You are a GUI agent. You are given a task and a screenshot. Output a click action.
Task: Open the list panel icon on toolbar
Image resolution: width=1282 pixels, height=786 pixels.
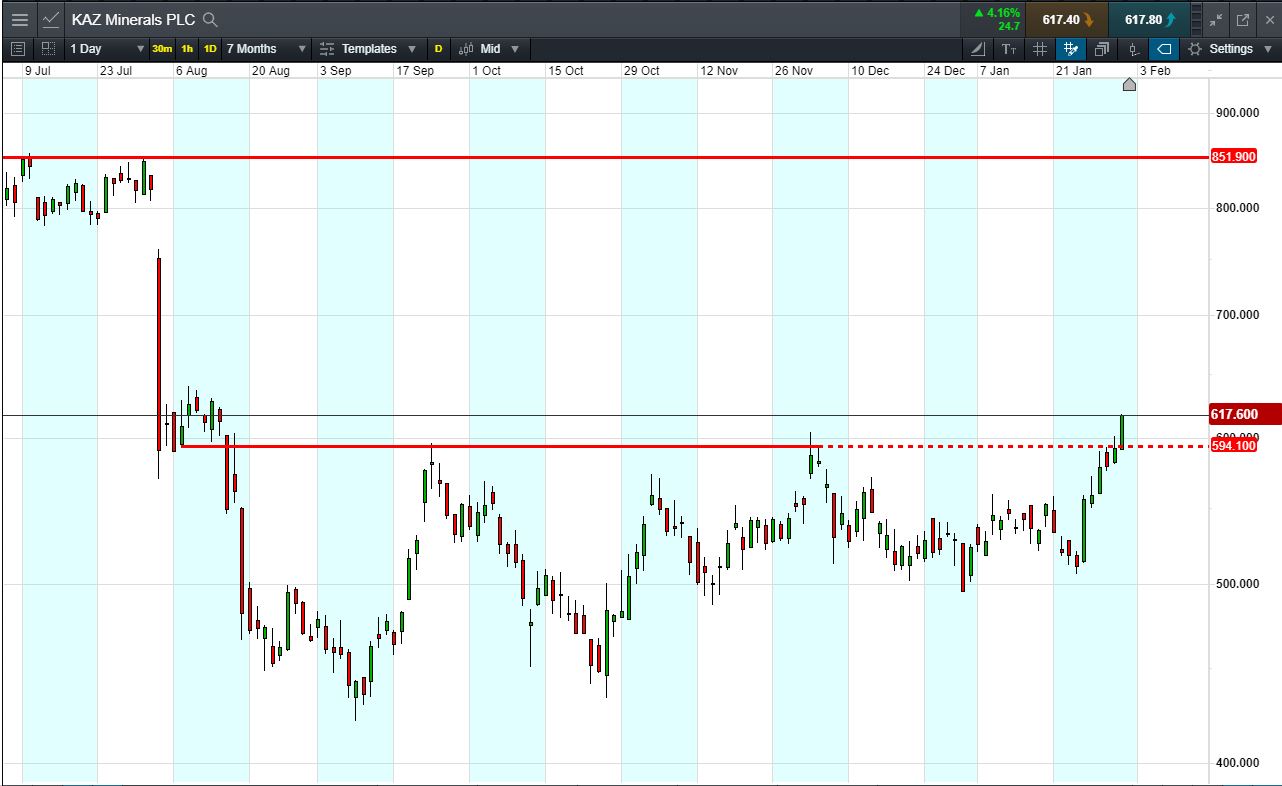coord(18,48)
